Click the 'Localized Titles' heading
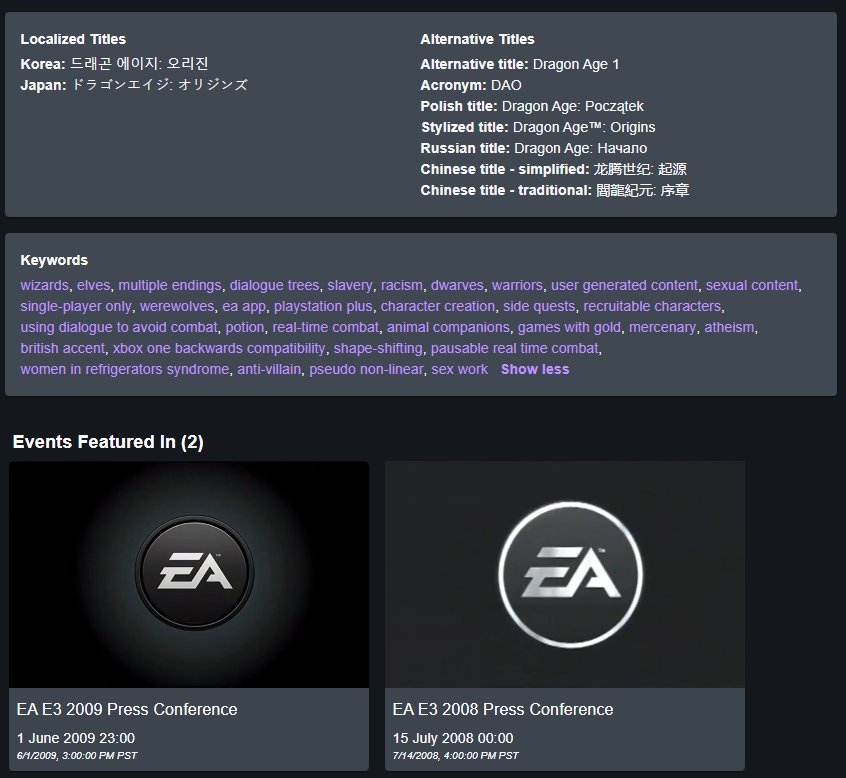The width and height of the screenshot is (846, 778). pyautogui.click(x=73, y=39)
